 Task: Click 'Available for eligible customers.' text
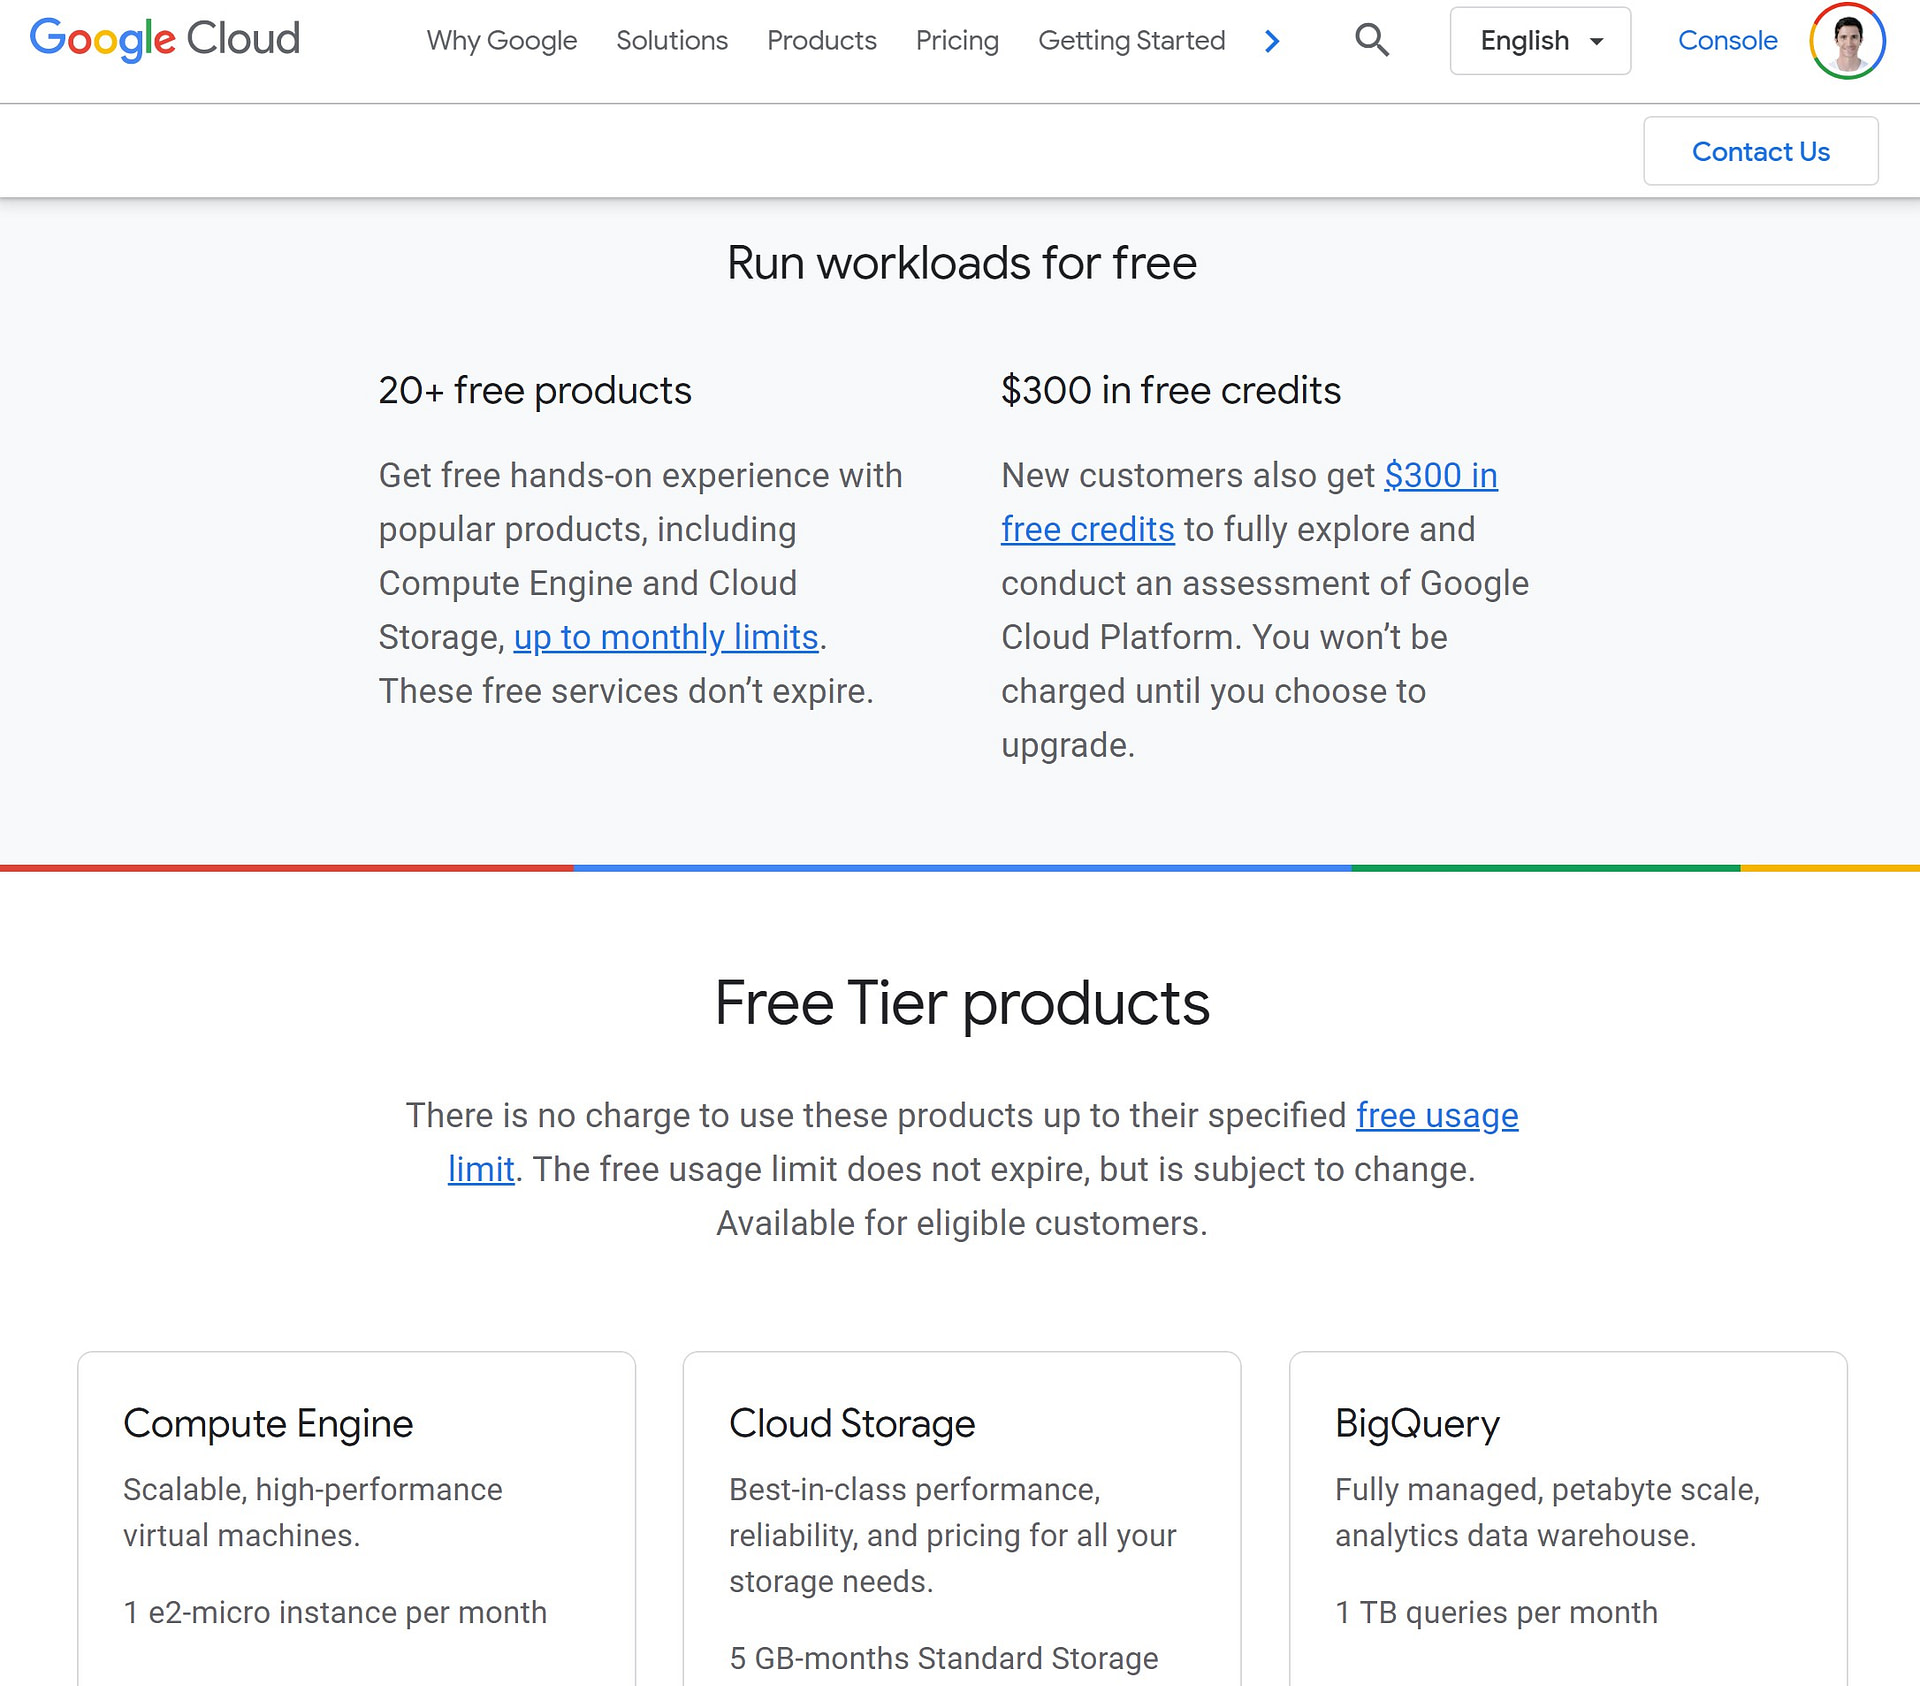coord(962,1224)
